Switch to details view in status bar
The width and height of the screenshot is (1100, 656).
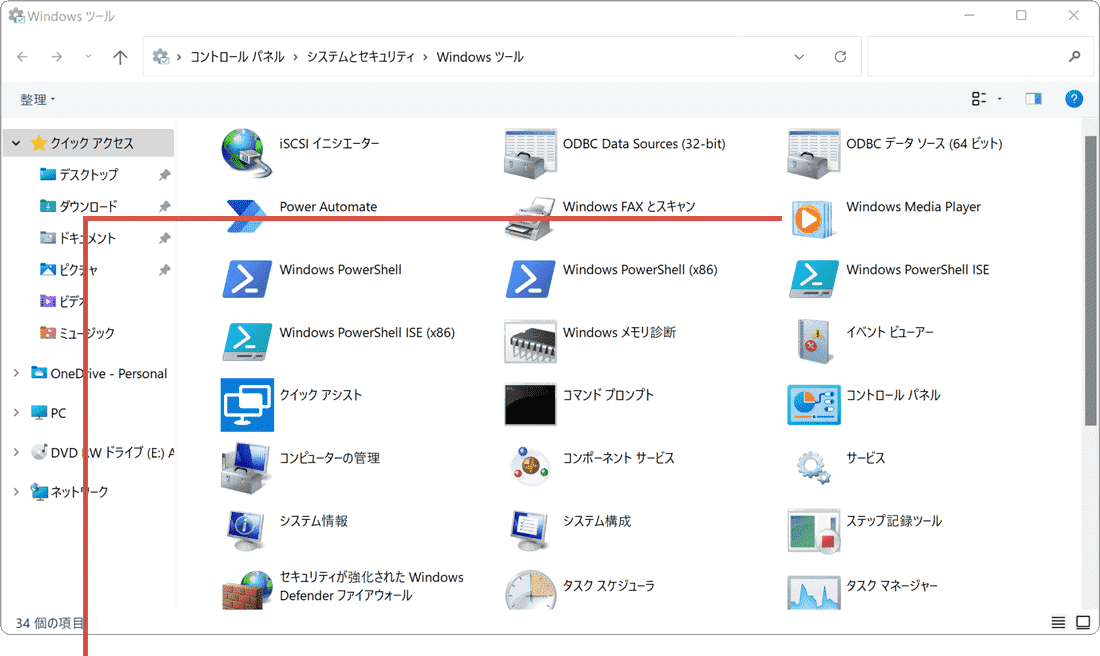pyautogui.click(x=1058, y=622)
